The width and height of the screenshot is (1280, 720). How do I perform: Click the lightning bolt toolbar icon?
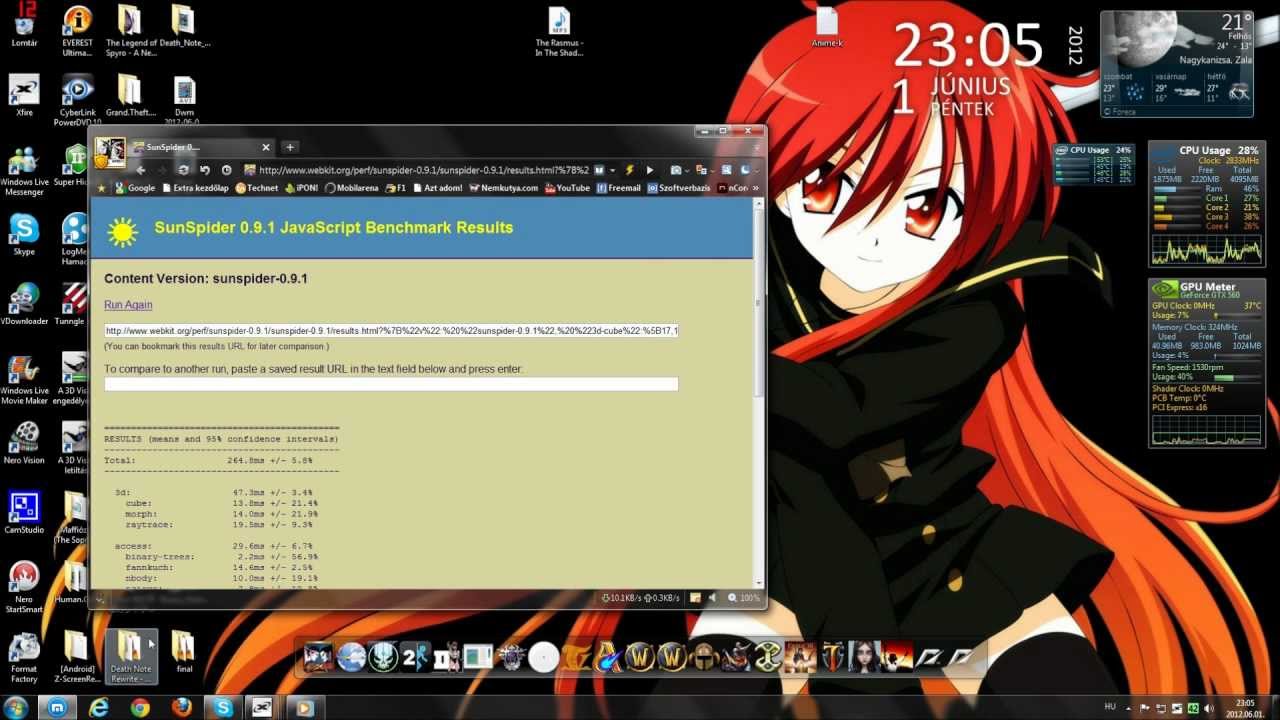coord(629,170)
